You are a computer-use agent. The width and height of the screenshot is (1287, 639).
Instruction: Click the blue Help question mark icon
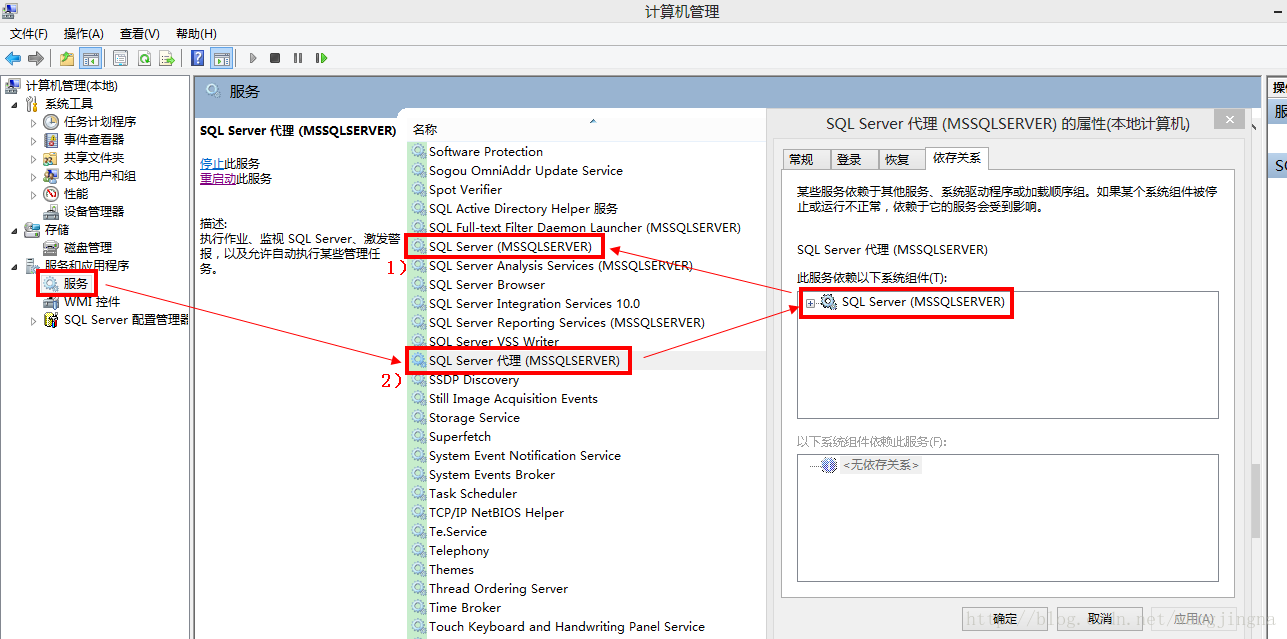(198, 58)
